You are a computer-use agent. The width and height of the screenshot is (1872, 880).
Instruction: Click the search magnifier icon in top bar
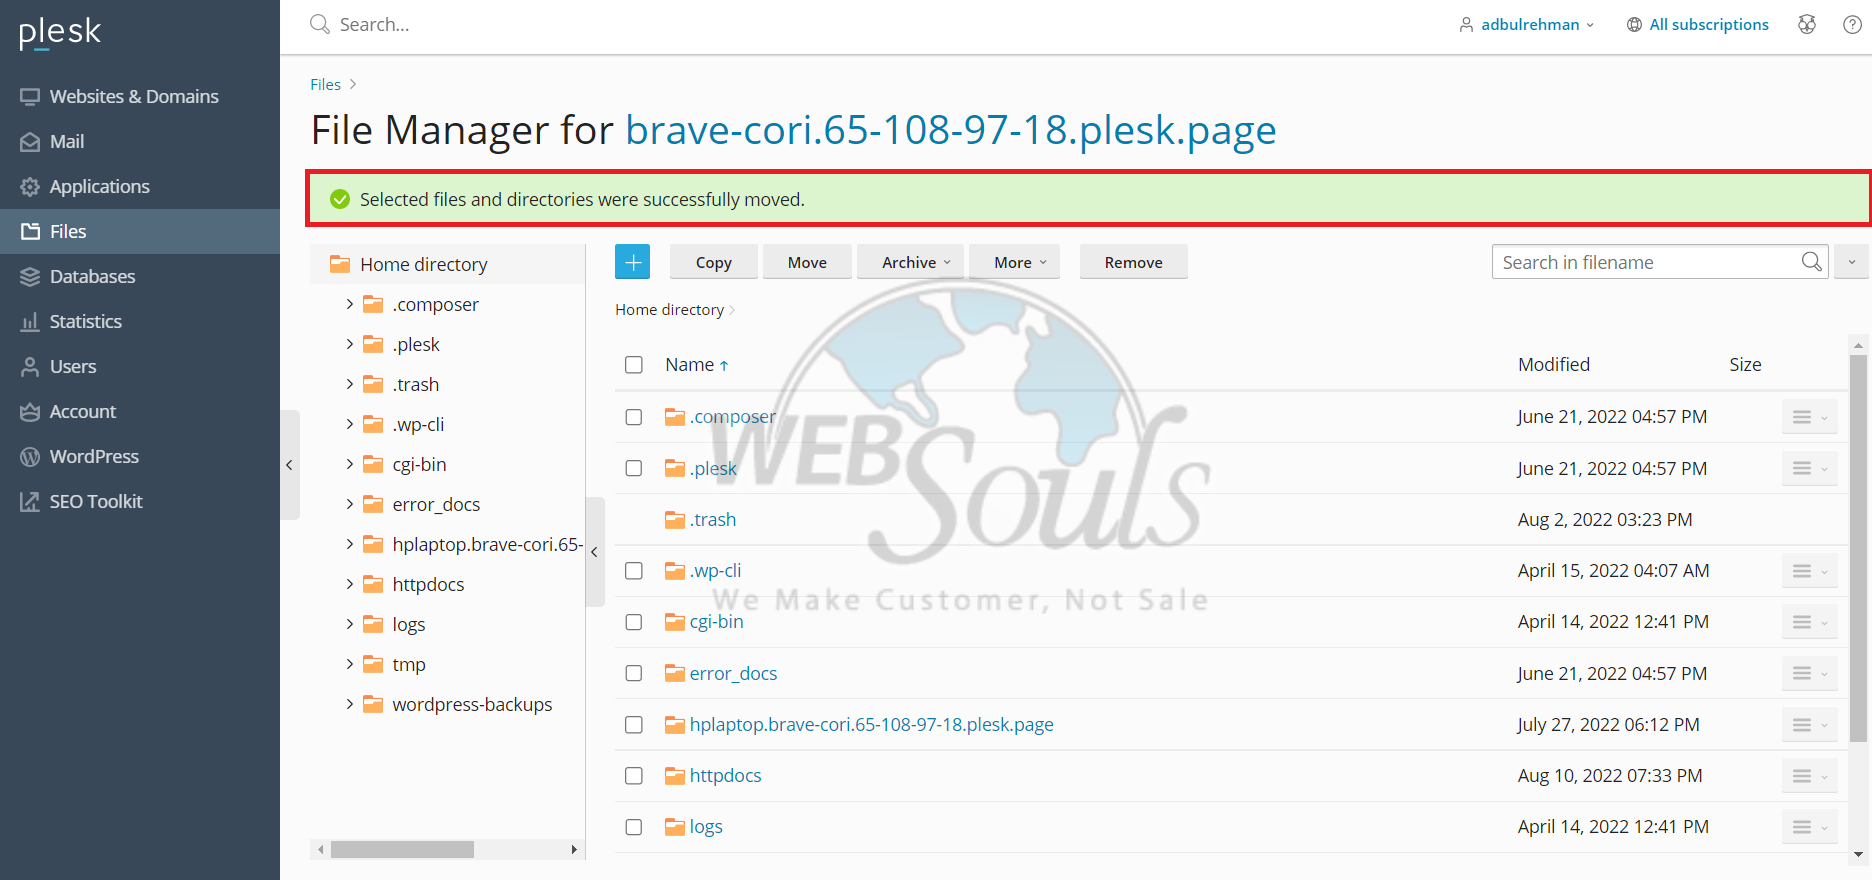(320, 24)
